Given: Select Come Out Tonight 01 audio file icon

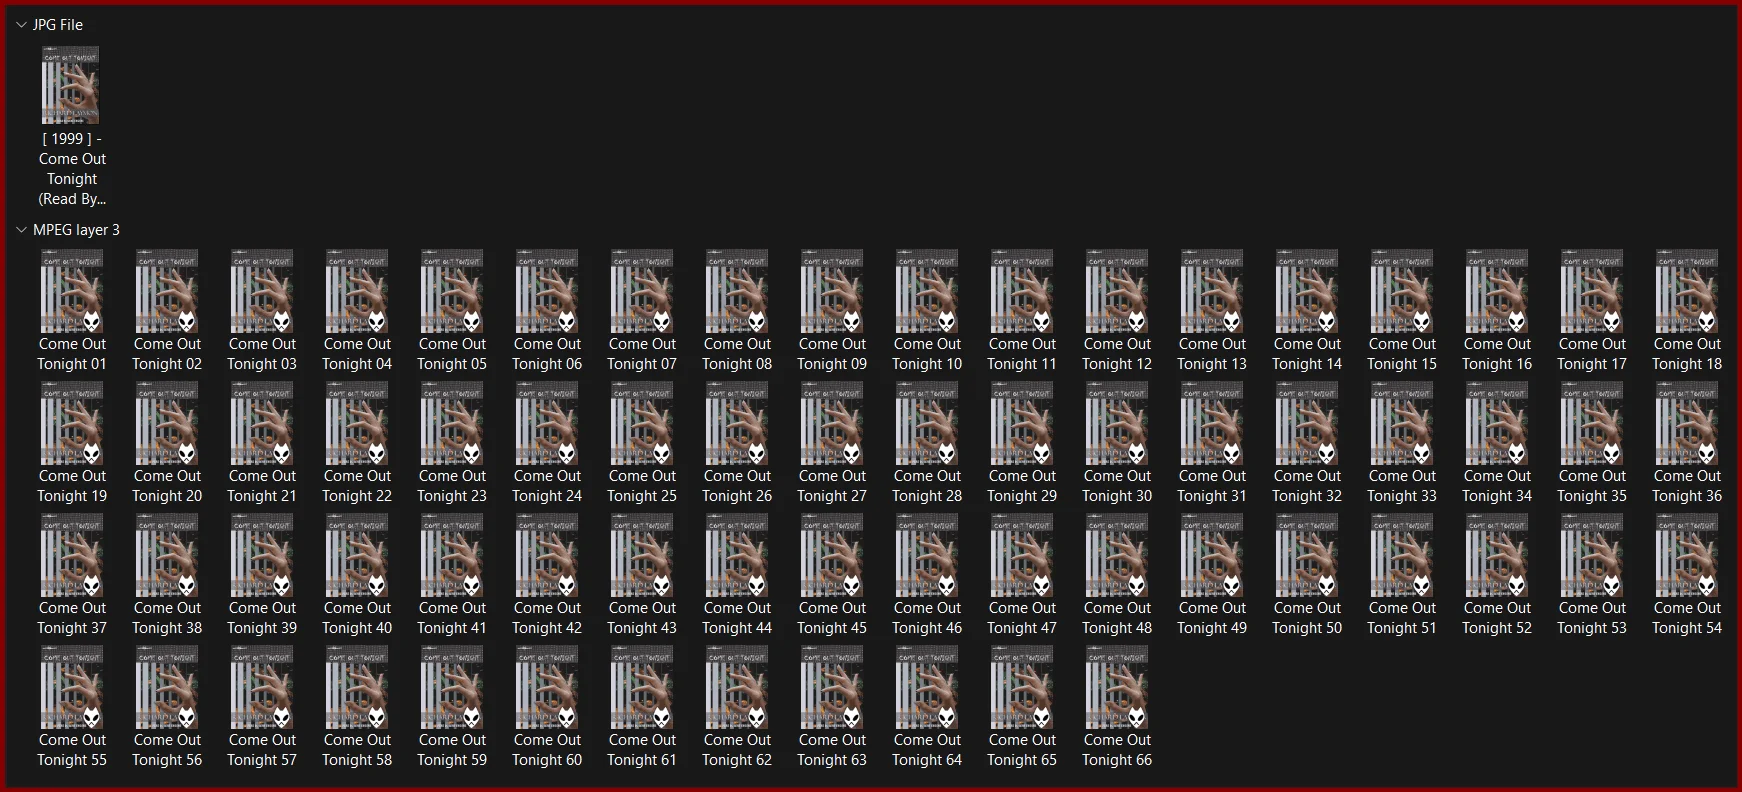Looking at the screenshot, I should (x=72, y=291).
